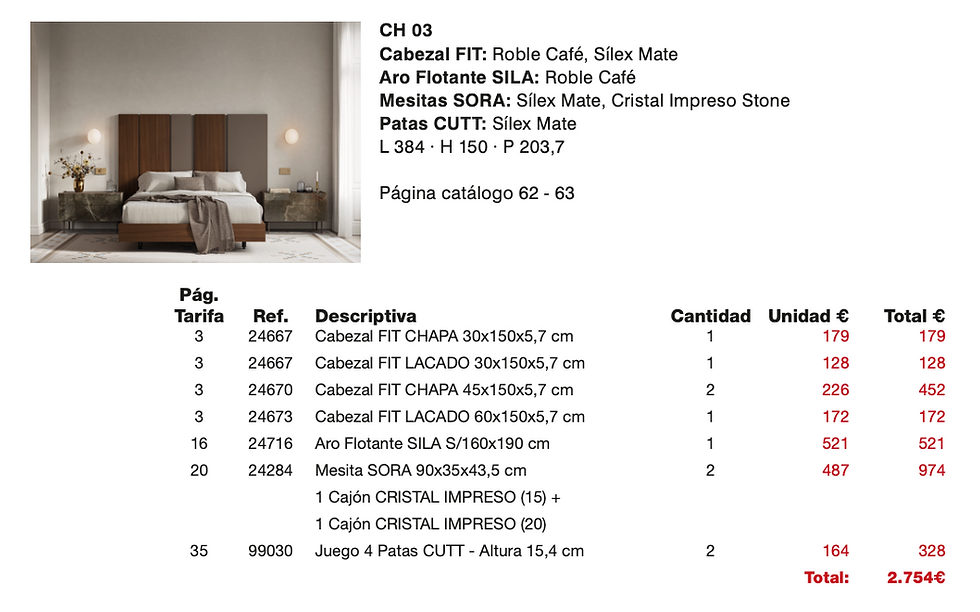Select reference 24670 in the table
This screenshot has width=980, height=612.
pyautogui.click(x=270, y=390)
